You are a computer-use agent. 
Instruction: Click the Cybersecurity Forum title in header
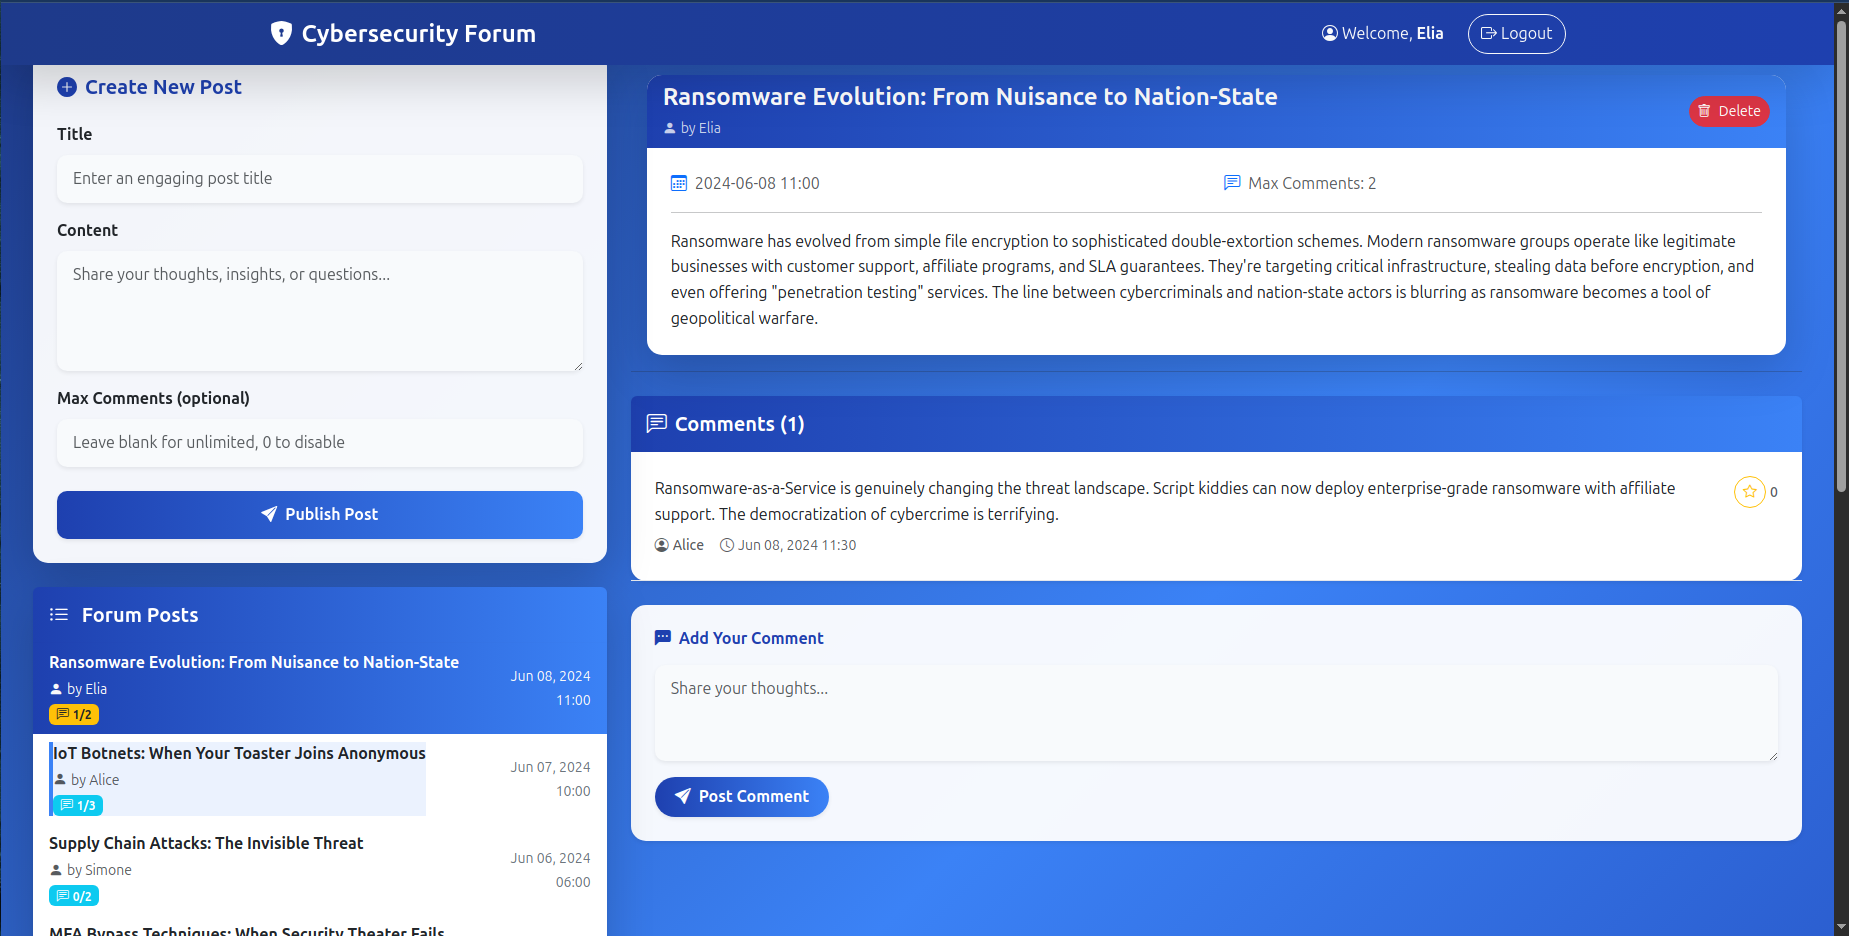click(419, 34)
